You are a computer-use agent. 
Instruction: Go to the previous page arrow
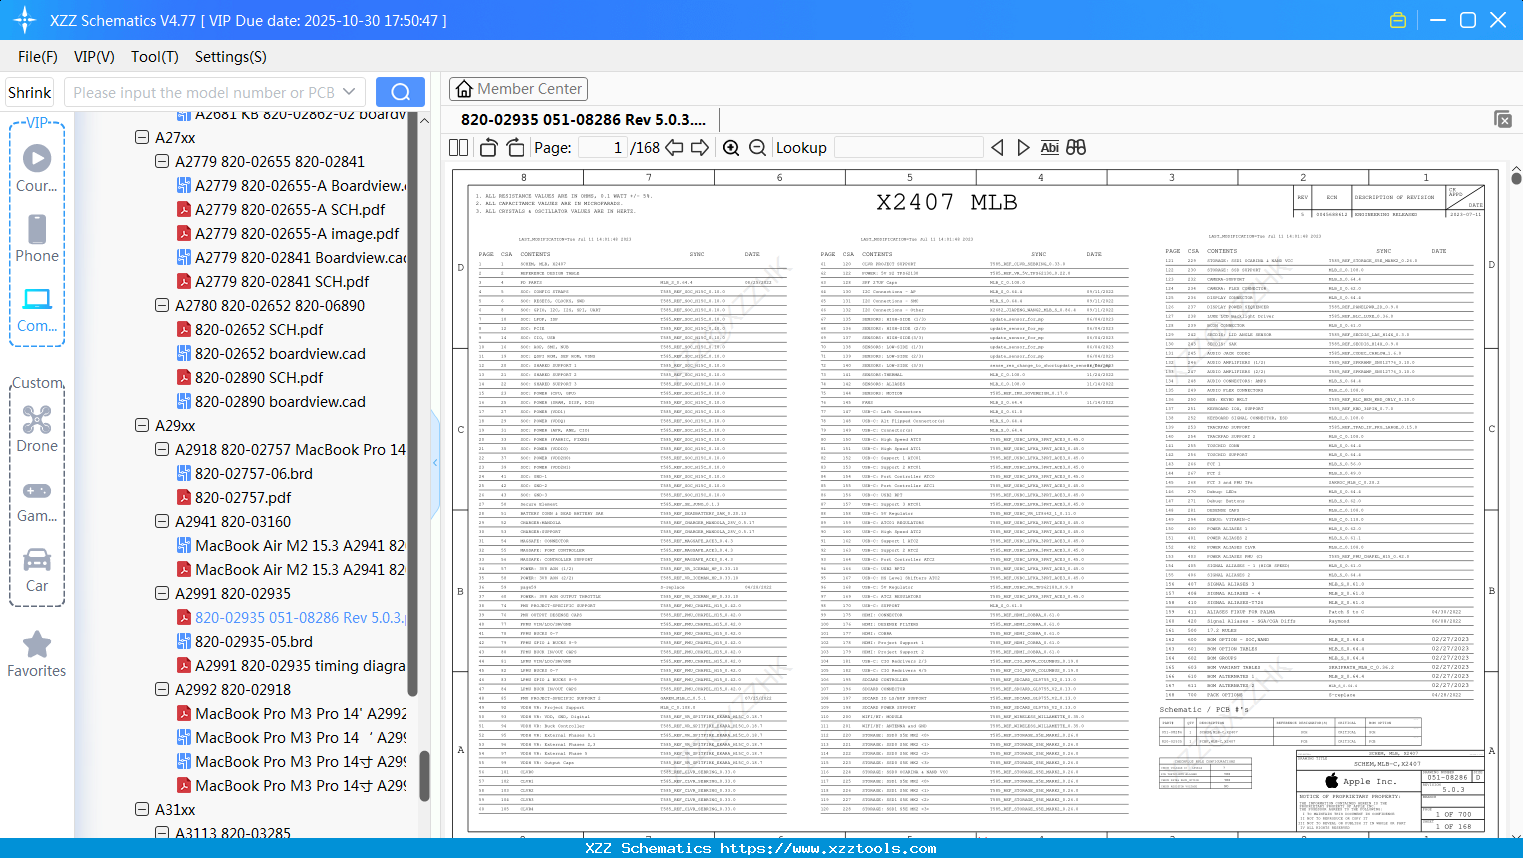pos(674,148)
